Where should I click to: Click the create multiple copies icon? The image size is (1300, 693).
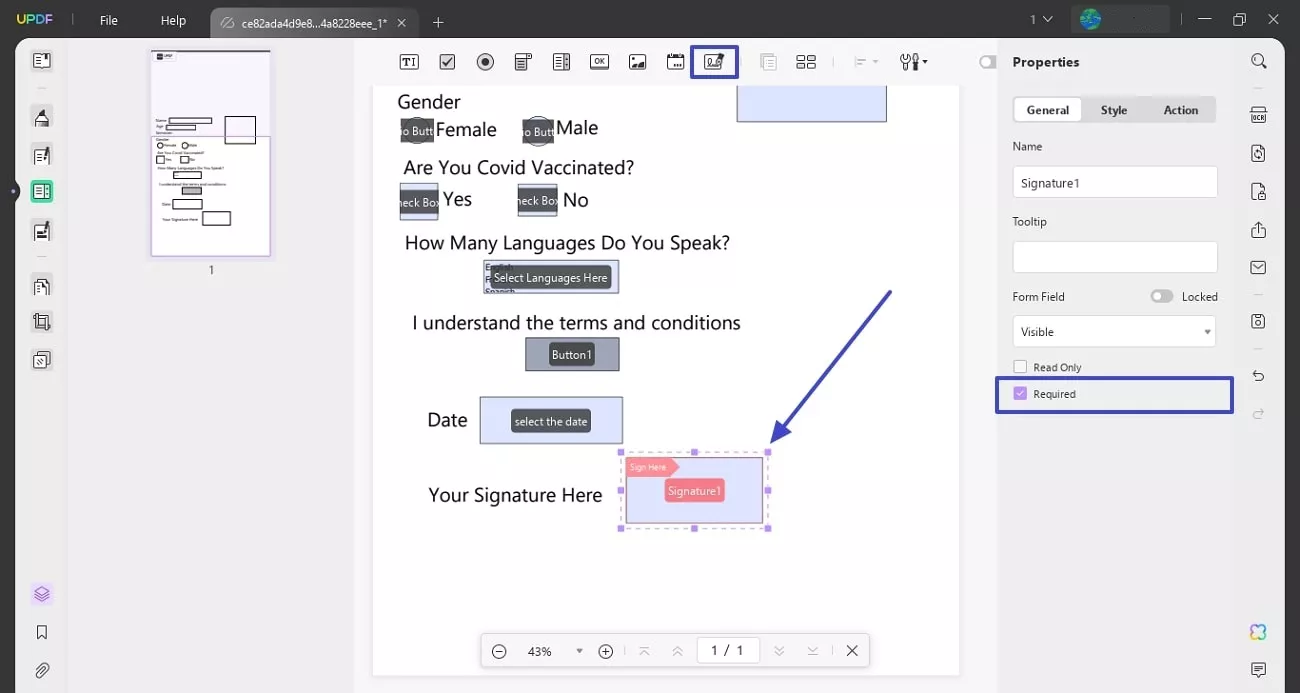[x=806, y=62]
